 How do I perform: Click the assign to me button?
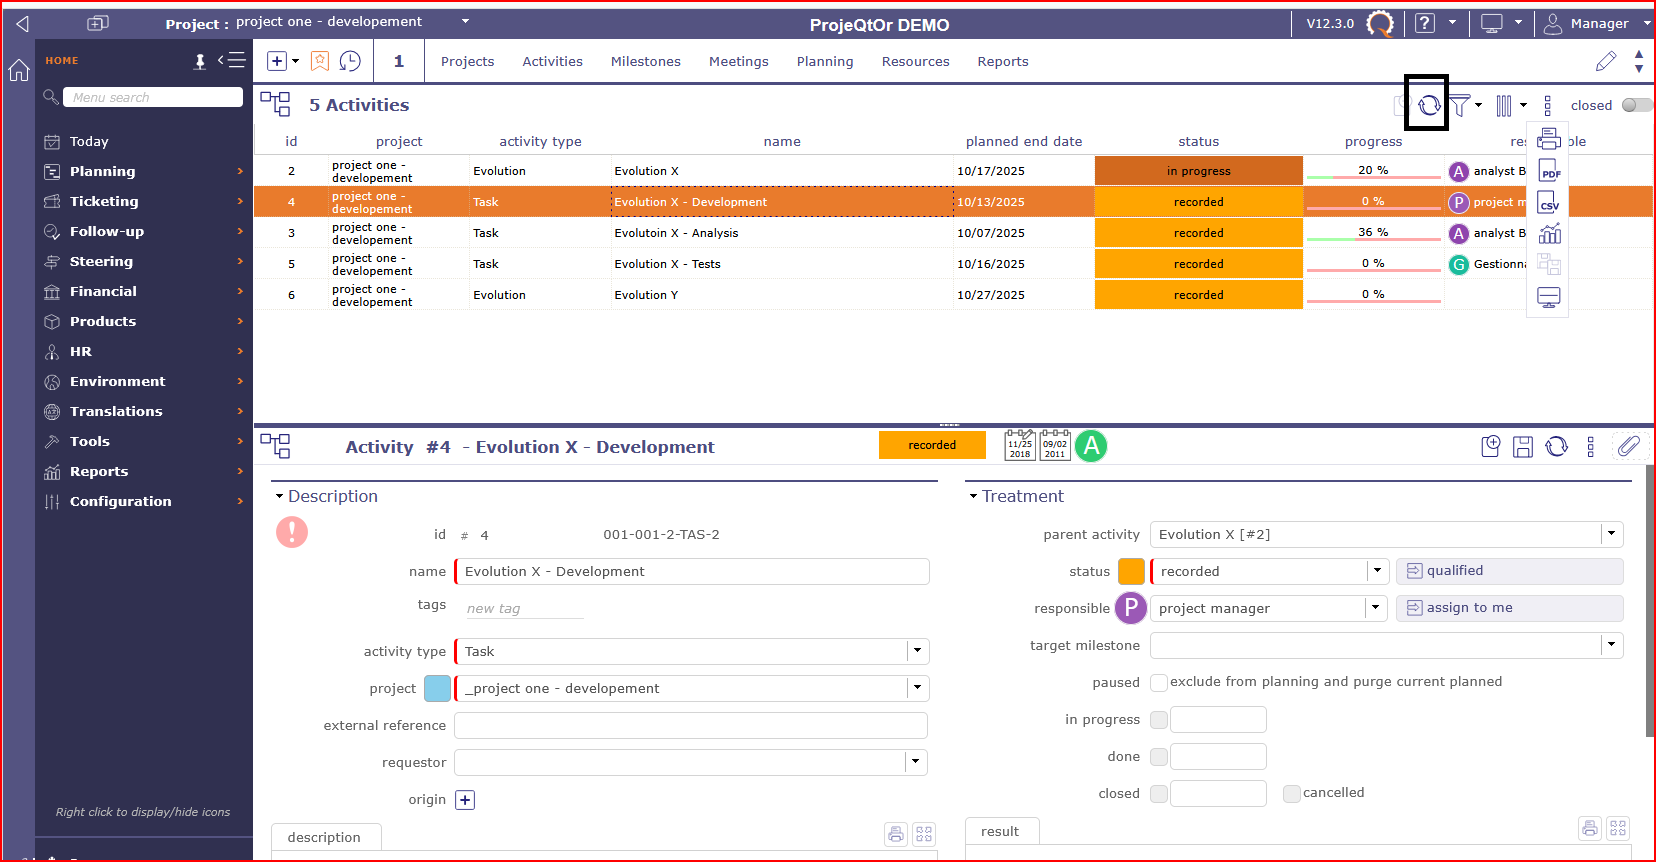[1508, 608]
